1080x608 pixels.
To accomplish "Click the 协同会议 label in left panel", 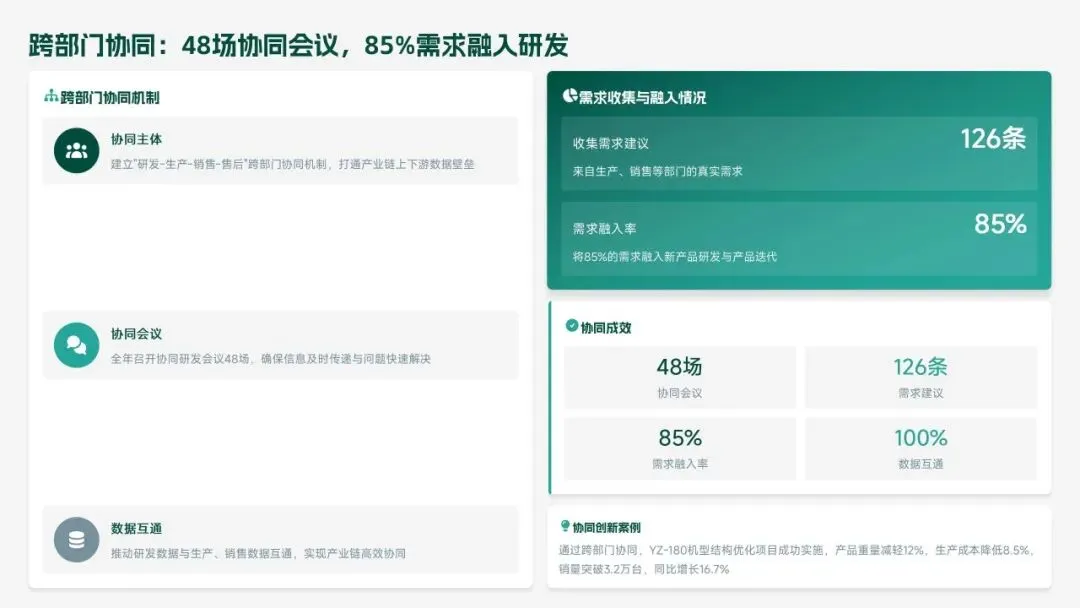I will [x=136, y=334].
